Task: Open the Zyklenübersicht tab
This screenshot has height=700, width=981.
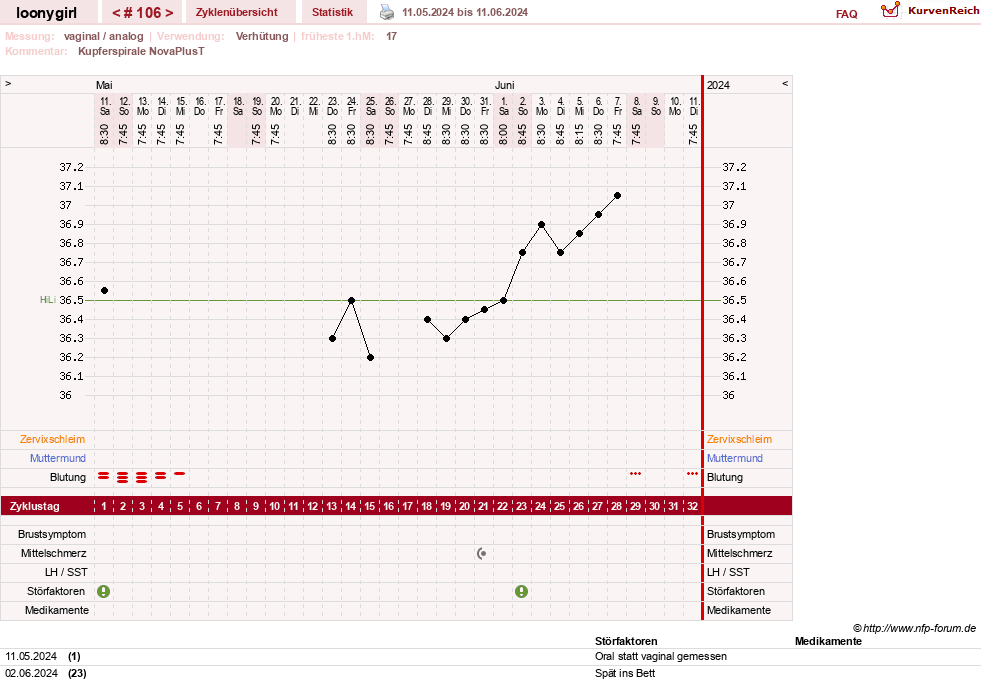Action: pos(236,12)
